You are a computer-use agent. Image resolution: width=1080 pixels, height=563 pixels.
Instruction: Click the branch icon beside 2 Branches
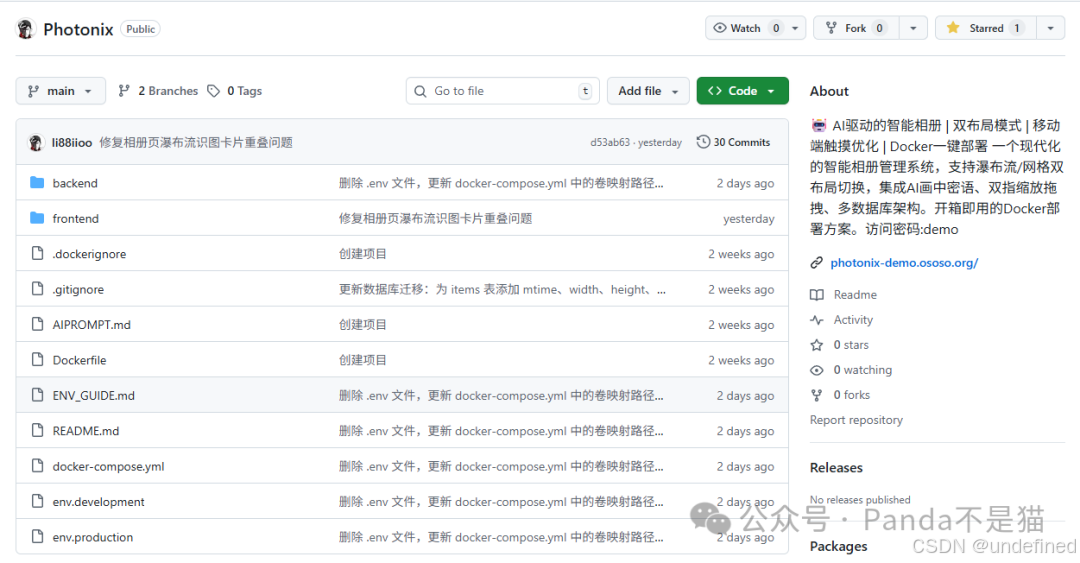tap(124, 91)
